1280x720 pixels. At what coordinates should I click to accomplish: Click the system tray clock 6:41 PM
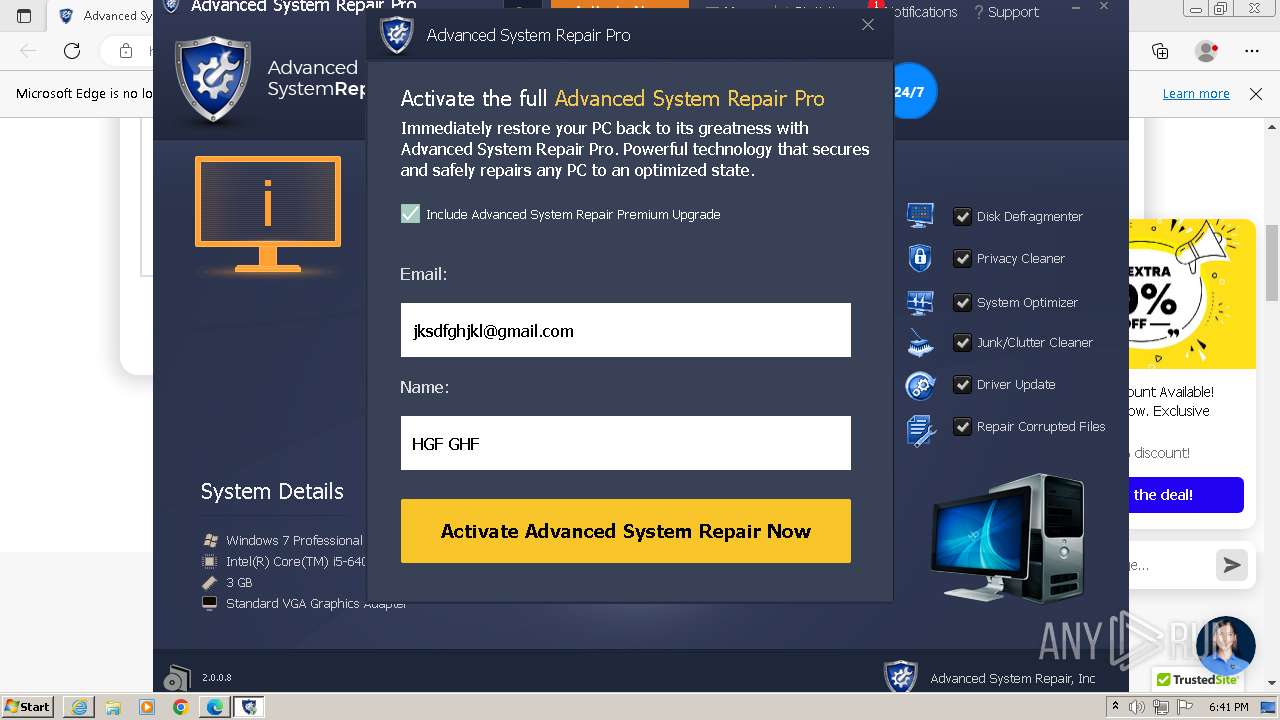[x=1228, y=707]
